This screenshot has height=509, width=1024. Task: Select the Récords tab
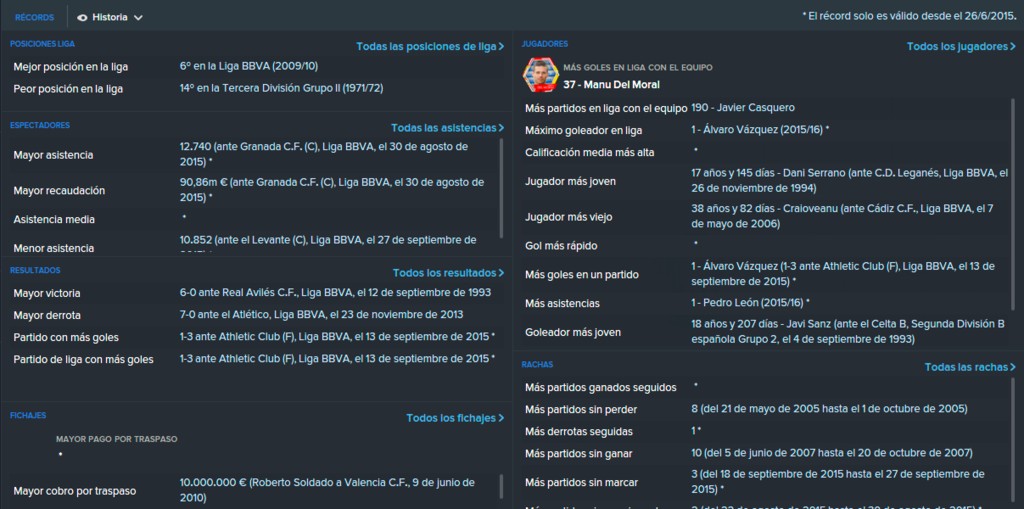35,18
